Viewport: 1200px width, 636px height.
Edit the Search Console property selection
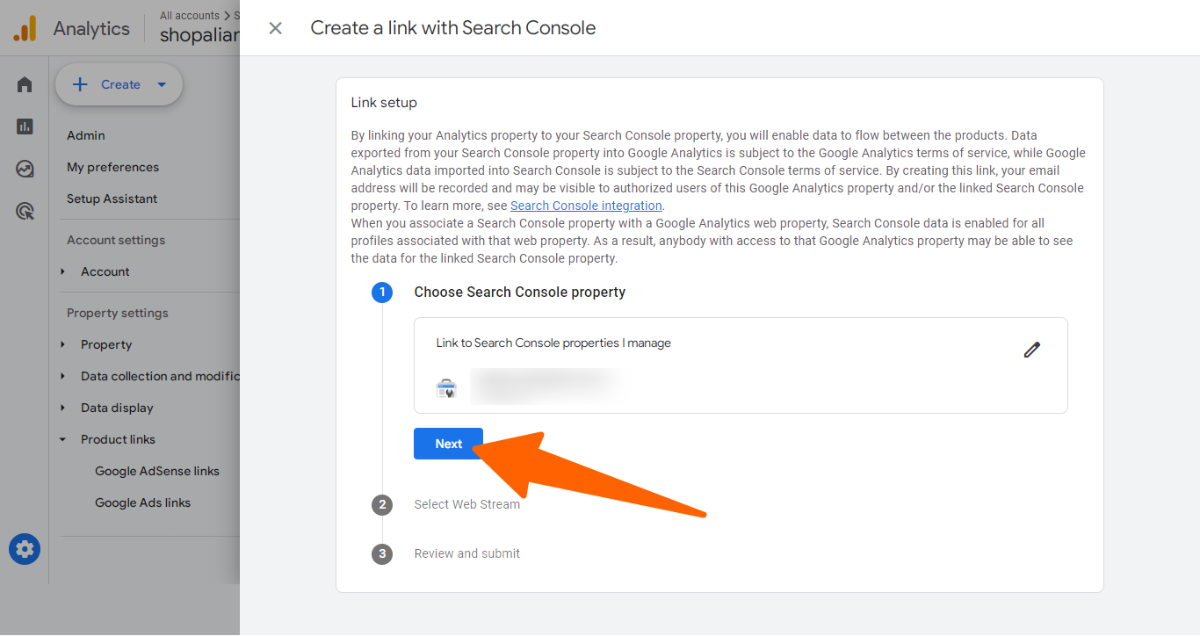pos(1032,350)
